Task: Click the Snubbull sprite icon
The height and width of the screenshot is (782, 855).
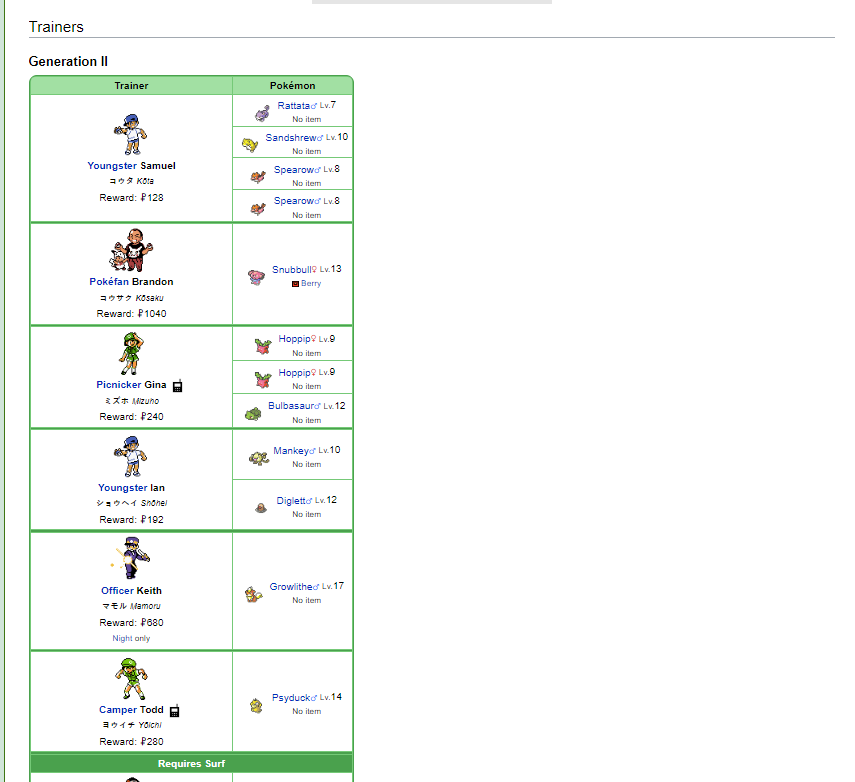Action: coord(256,277)
